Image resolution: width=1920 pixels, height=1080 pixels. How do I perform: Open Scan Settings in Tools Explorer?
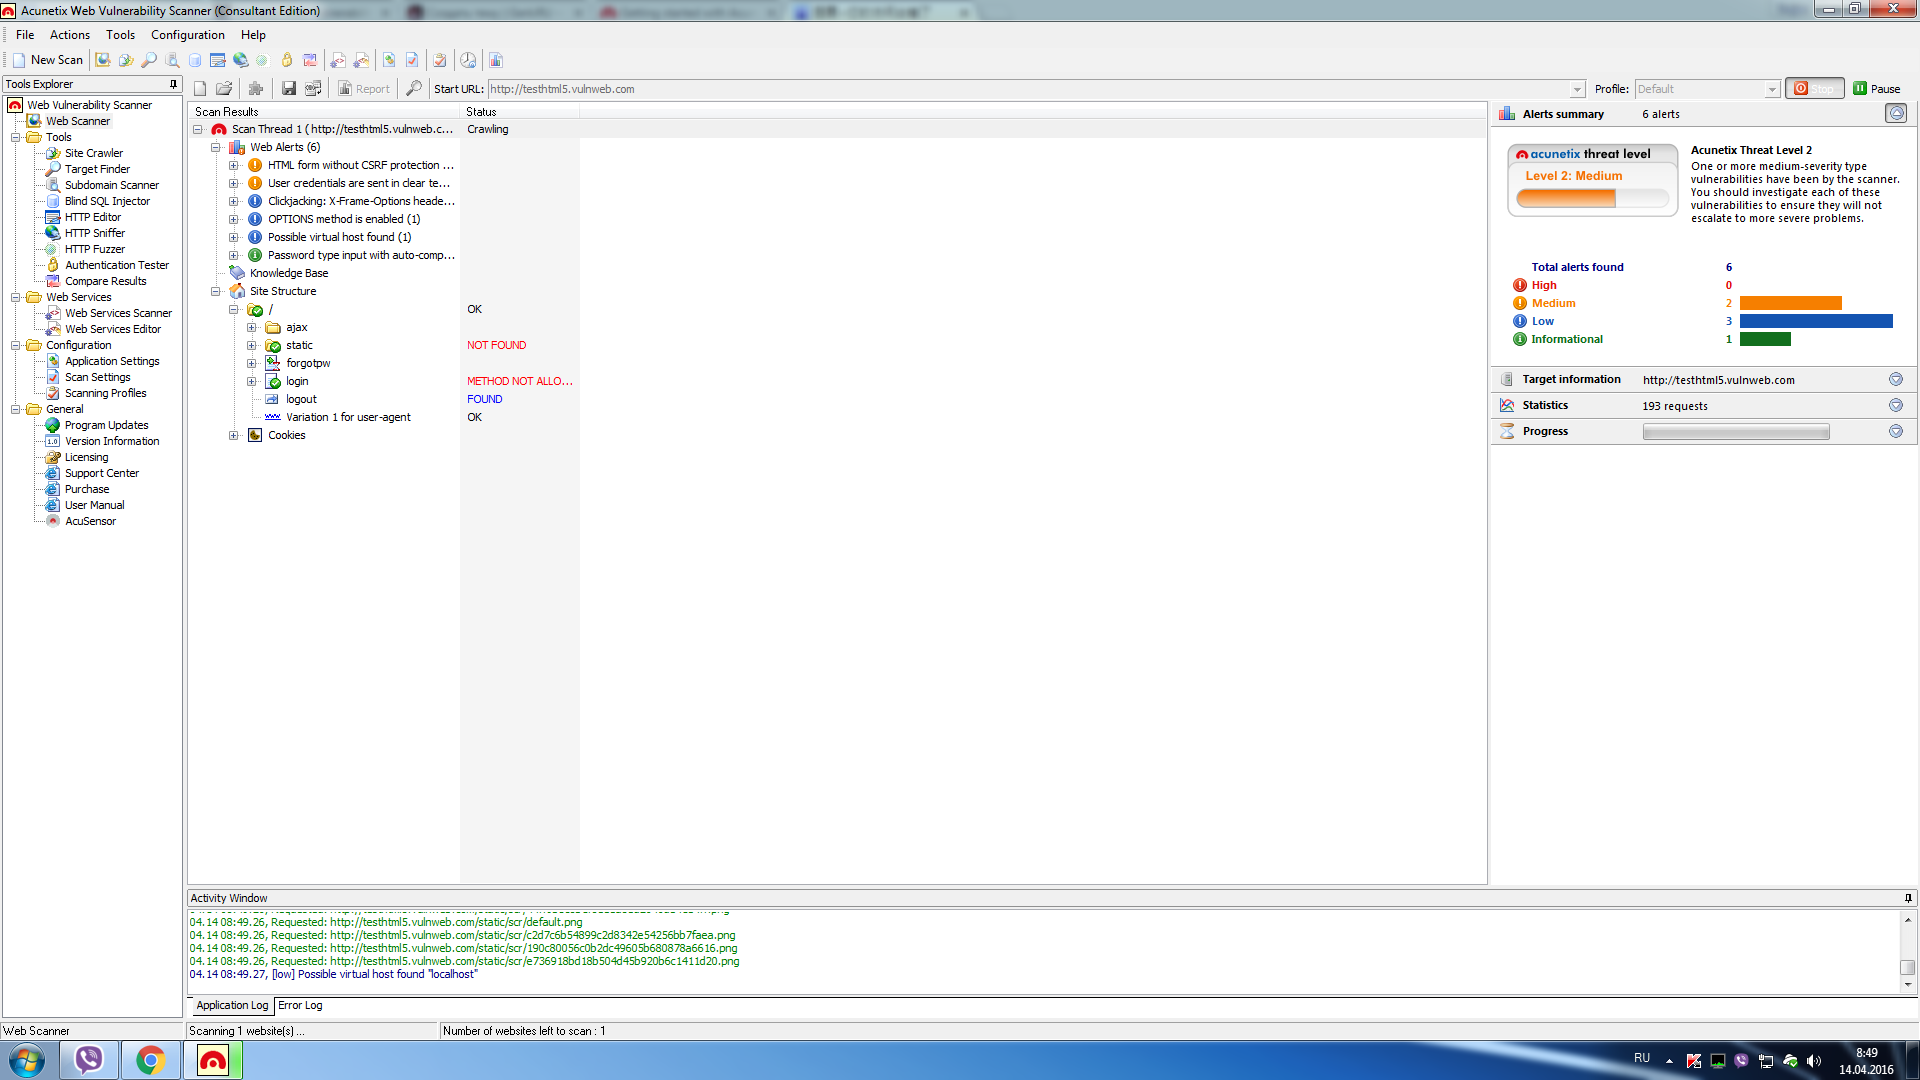click(x=97, y=377)
